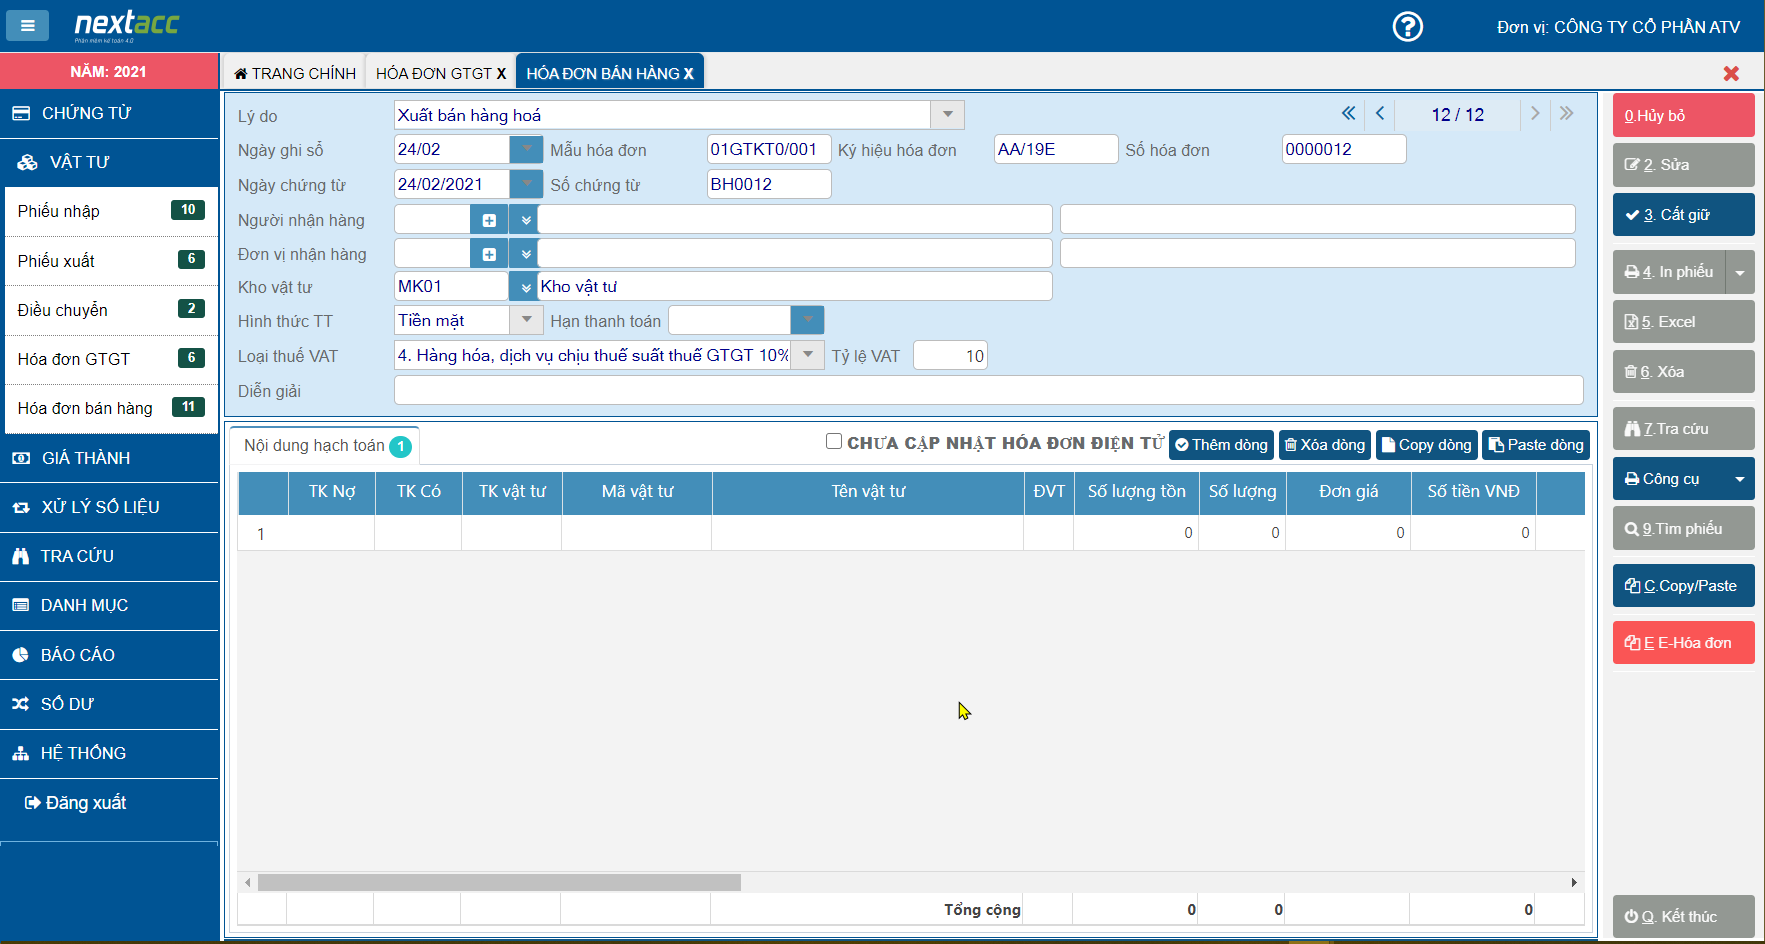Image resolution: width=1765 pixels, height=944 pixels.
Task: Click the horizontal scrollbar of the table
Action: click(x=499, y=883)
